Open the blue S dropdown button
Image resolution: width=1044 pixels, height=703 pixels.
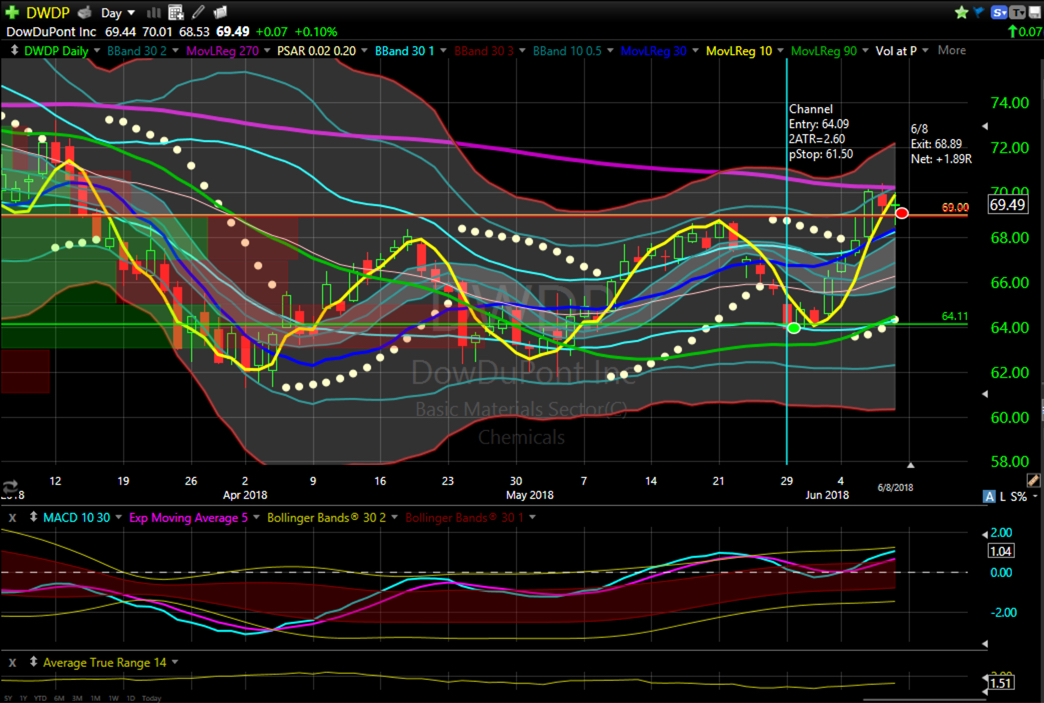pos(999,12)
